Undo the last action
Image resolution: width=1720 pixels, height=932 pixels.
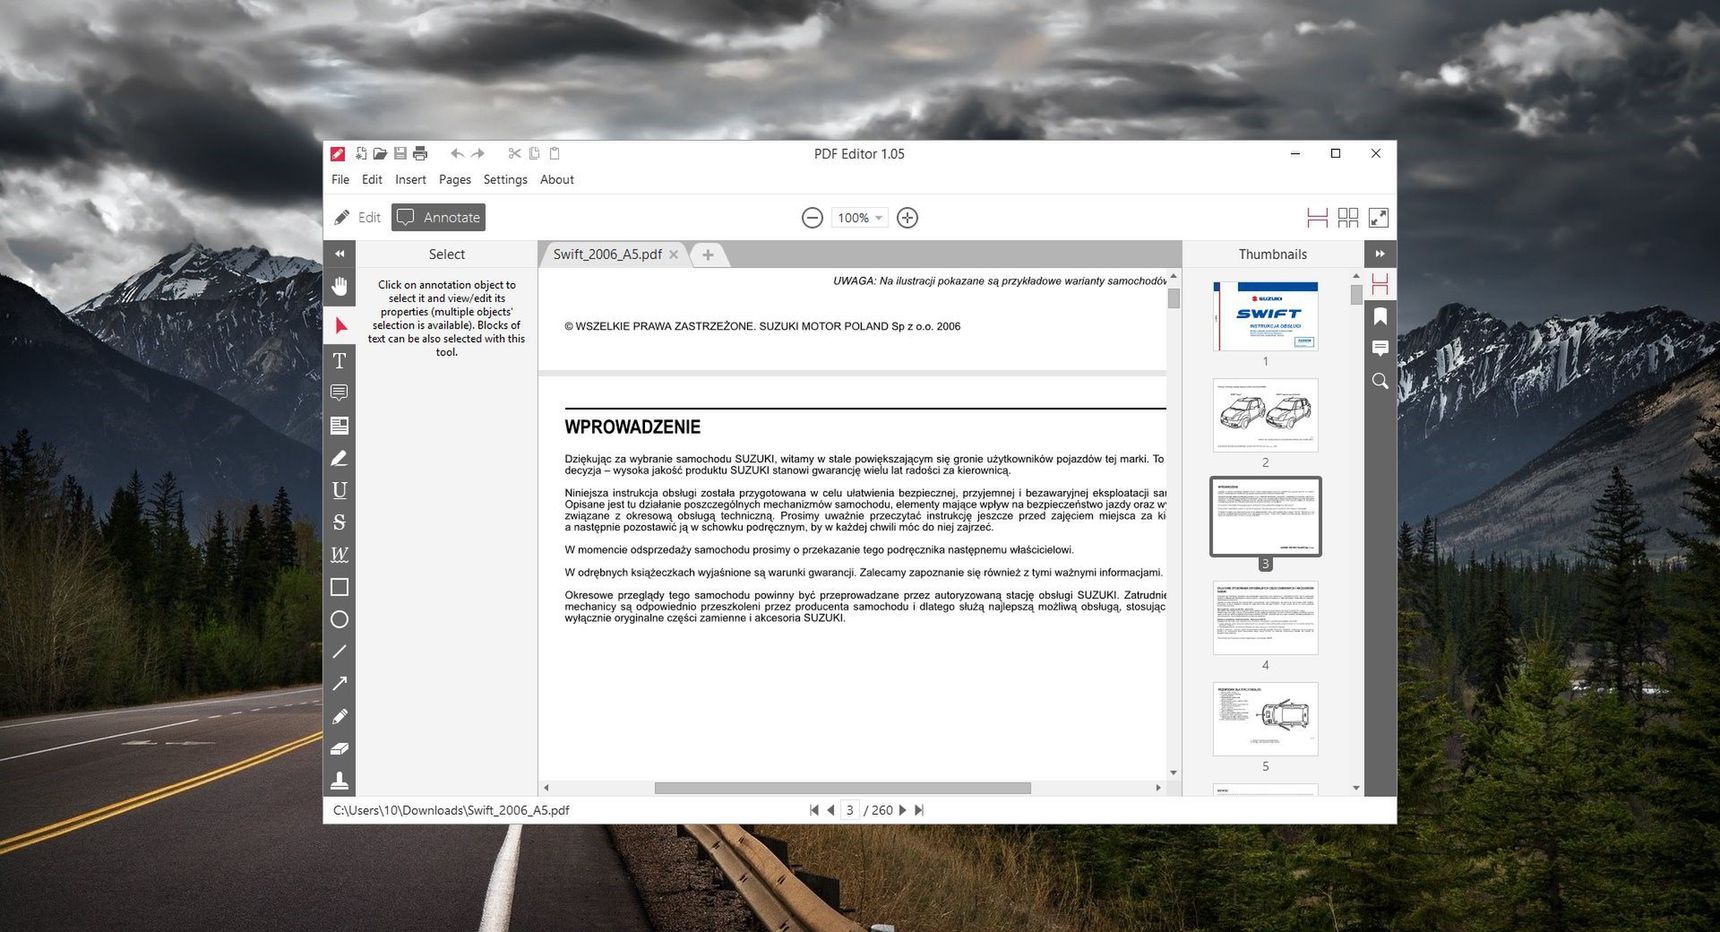click(x=457, y=153)
